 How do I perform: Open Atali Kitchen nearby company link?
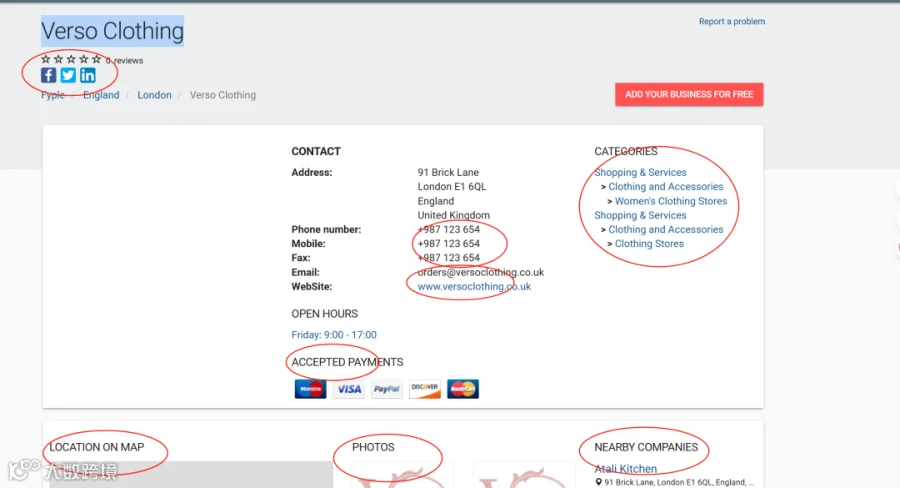[x=626, y=468]
